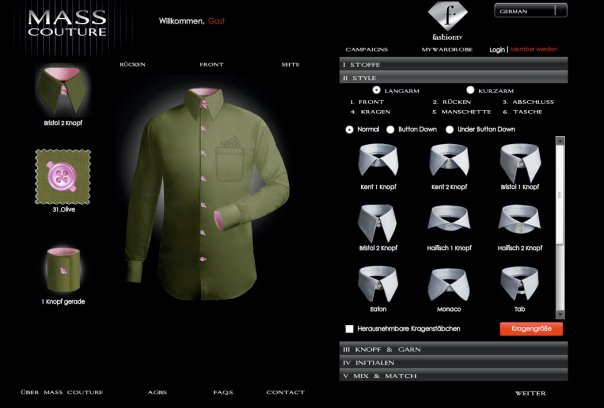604x408 pixels.
Task: Choose the Haifisch 2 Knopf collar
Action: click(520, 222)
